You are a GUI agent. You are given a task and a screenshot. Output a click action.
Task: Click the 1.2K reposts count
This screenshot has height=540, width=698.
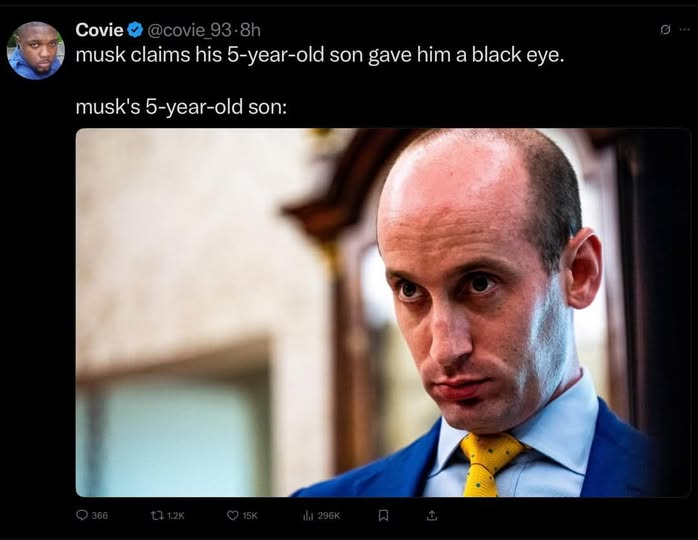pyautogui.click(x=176, y=516)
